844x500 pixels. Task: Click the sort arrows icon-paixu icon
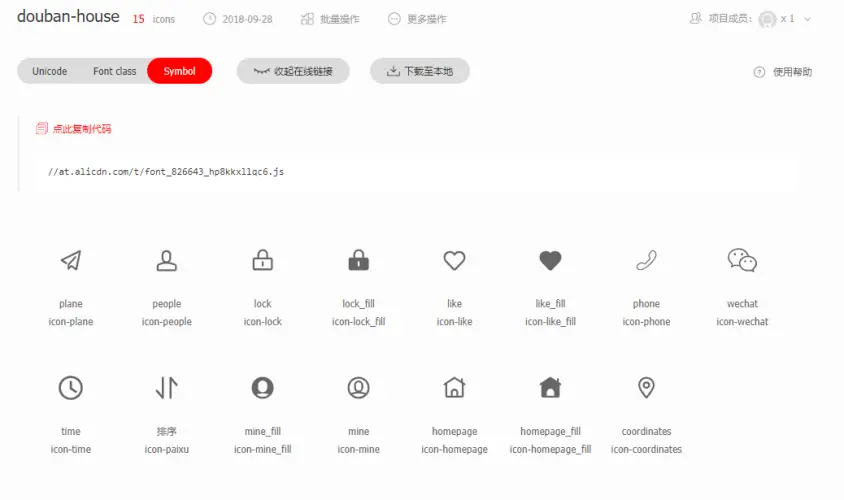(x=166, y=388)
